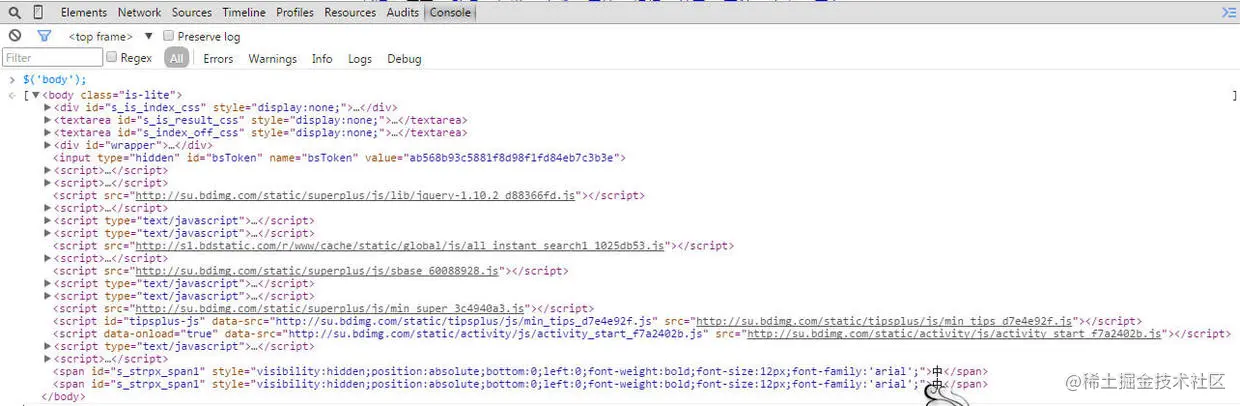Open the activity_start src link
The height and width of the screenshot is (406, 1240).
pyautogui.click(x=955, y=333)
